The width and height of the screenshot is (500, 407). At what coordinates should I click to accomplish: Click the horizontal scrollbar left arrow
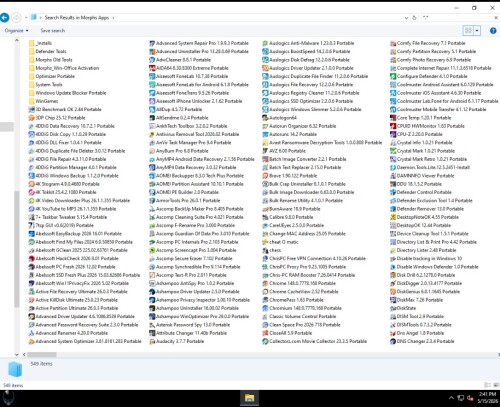click(x=24, y=355)
